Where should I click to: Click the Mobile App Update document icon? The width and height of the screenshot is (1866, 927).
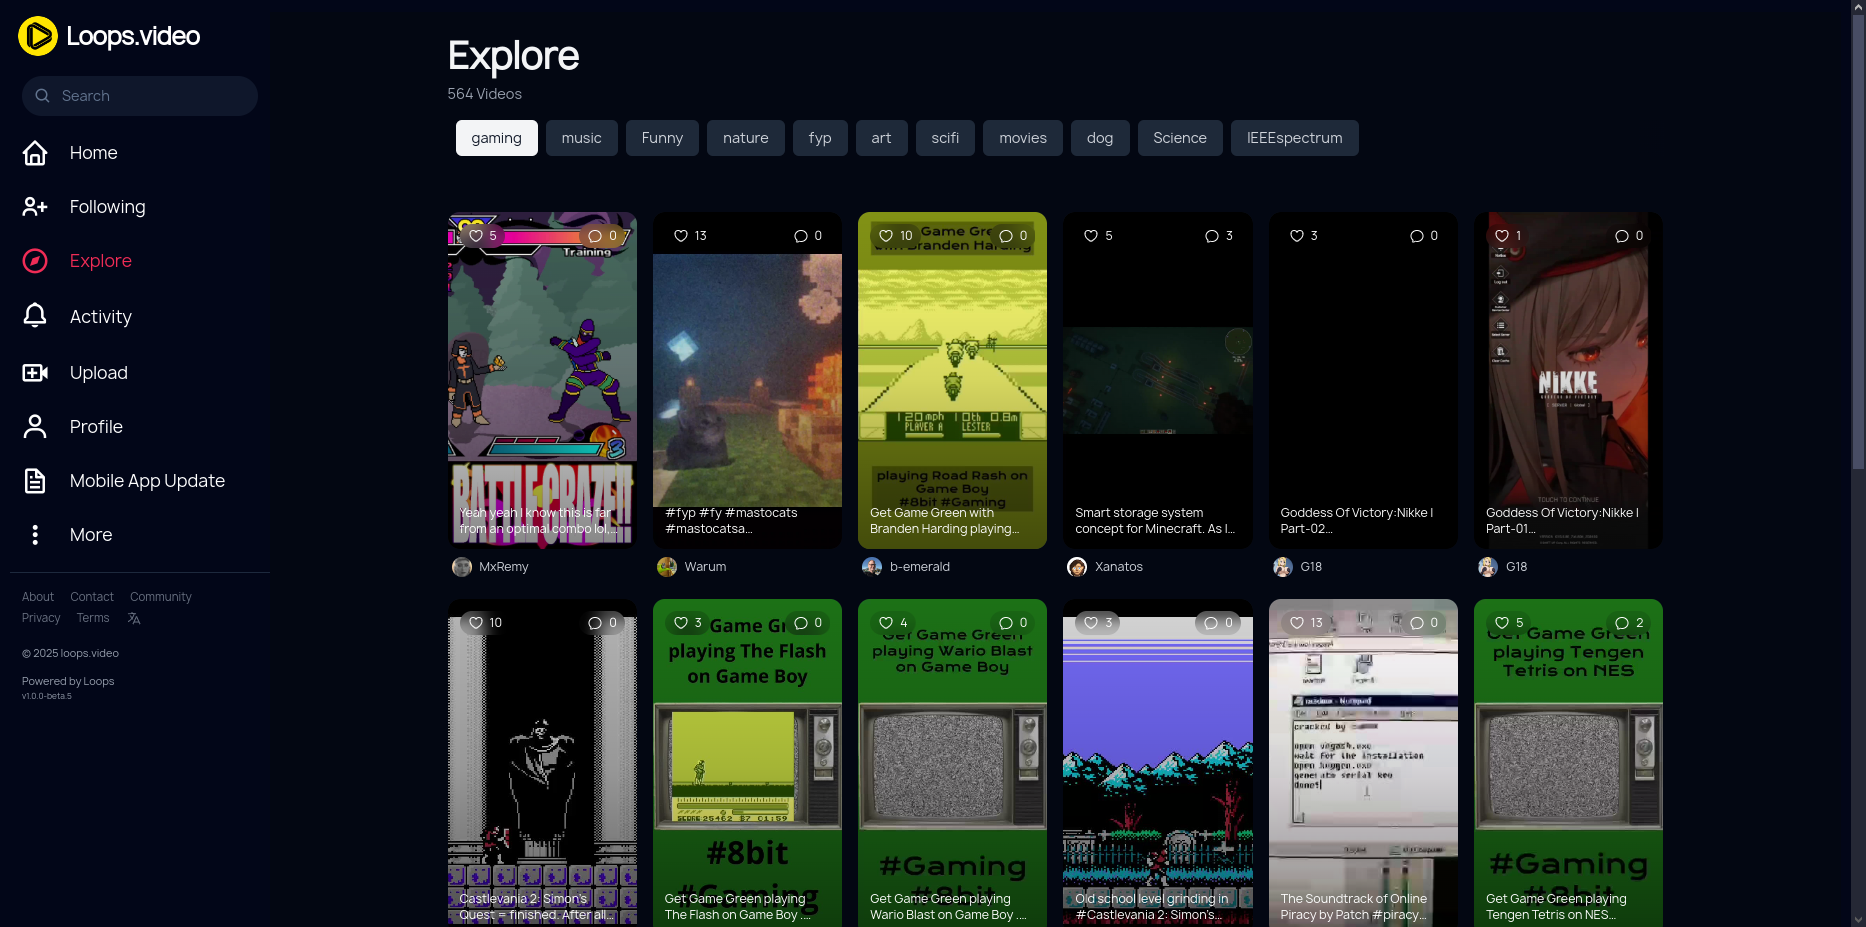(x=35, y=480)
